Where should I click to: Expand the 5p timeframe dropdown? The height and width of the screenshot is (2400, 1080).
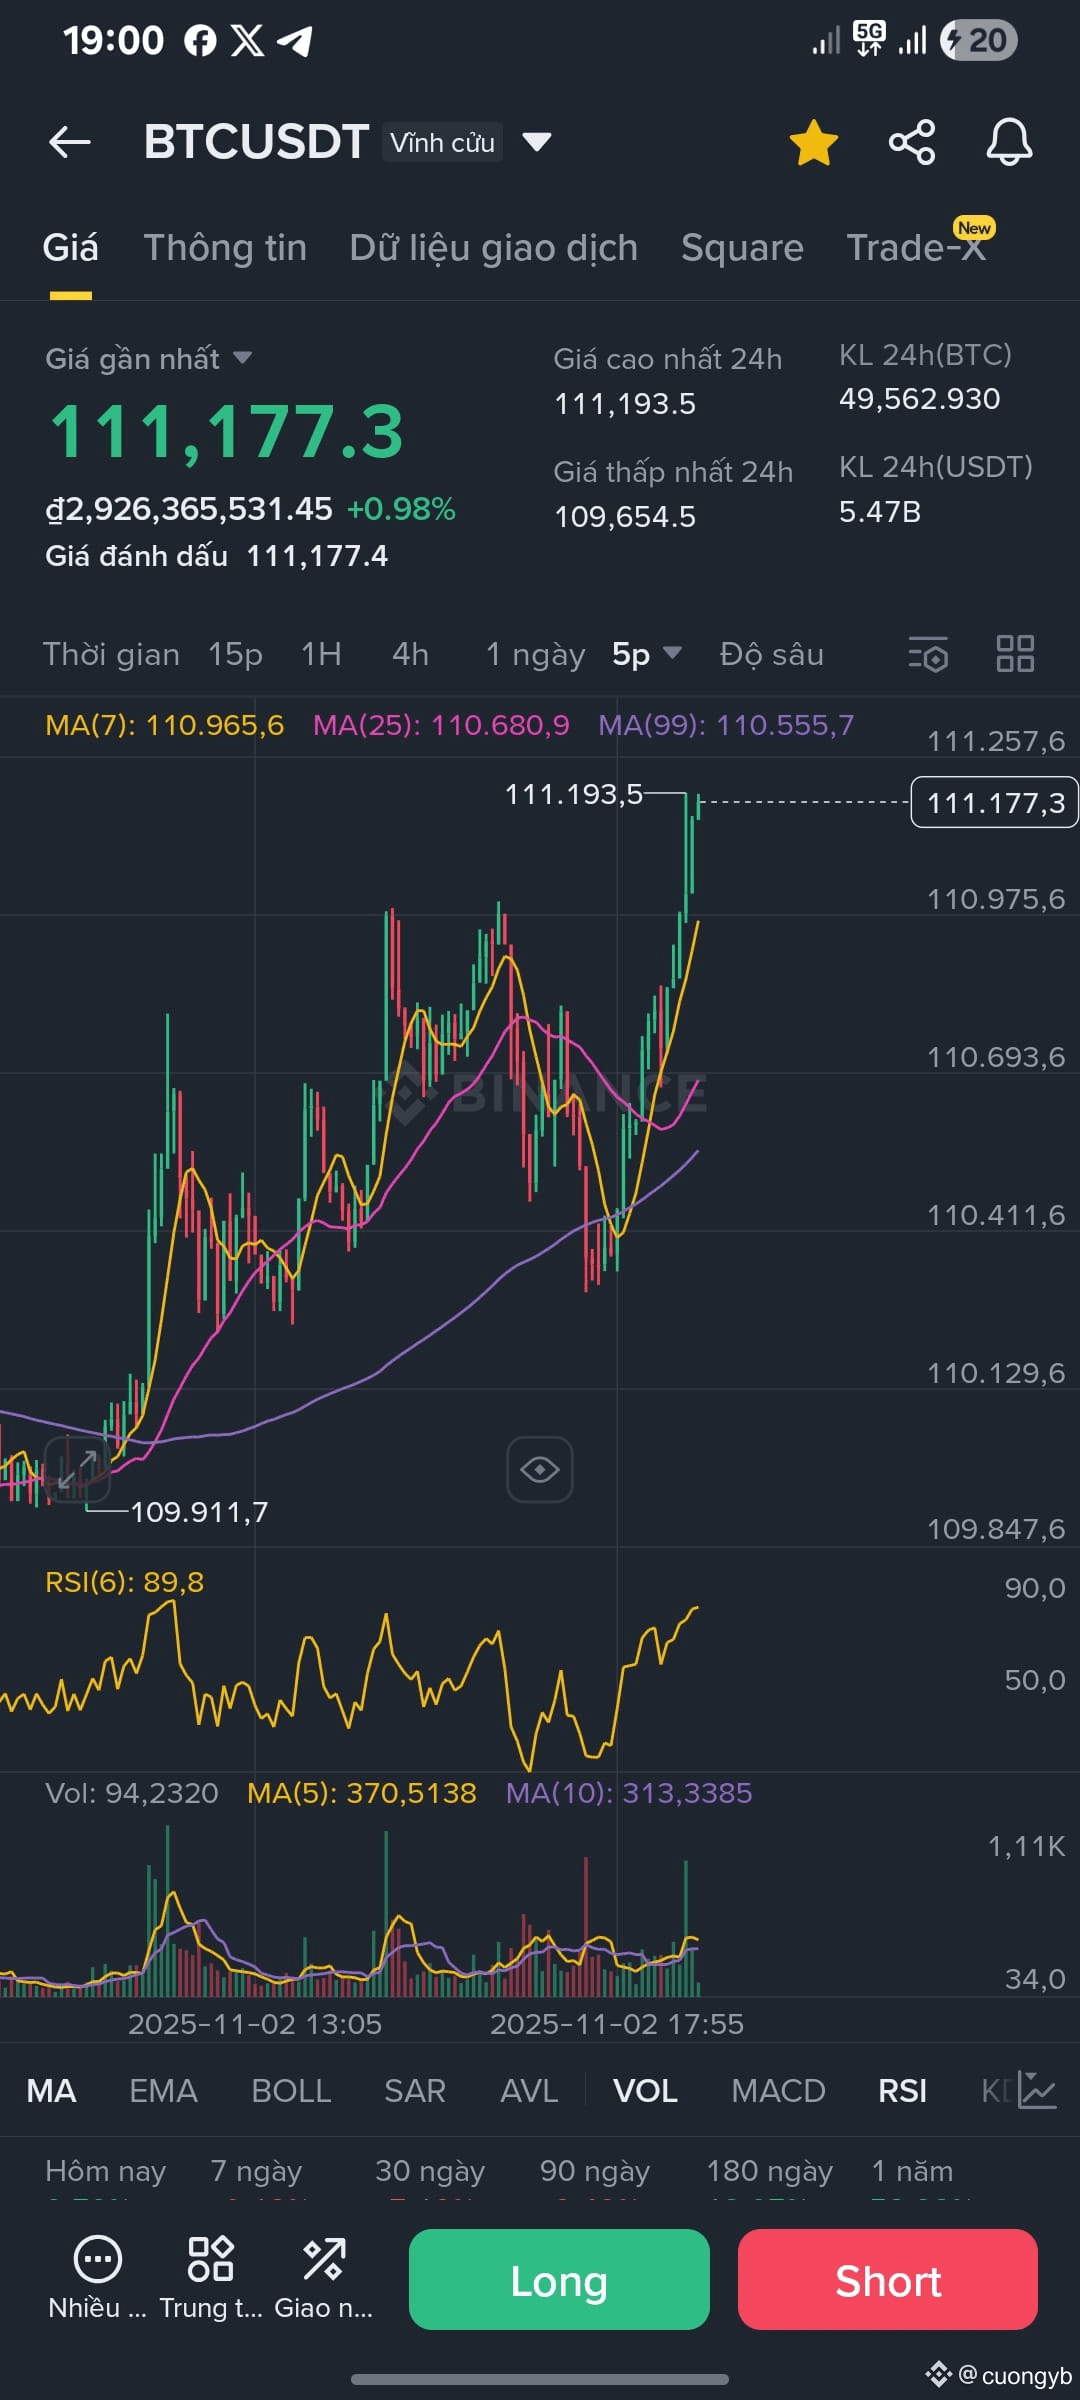(x=646, y=654)
